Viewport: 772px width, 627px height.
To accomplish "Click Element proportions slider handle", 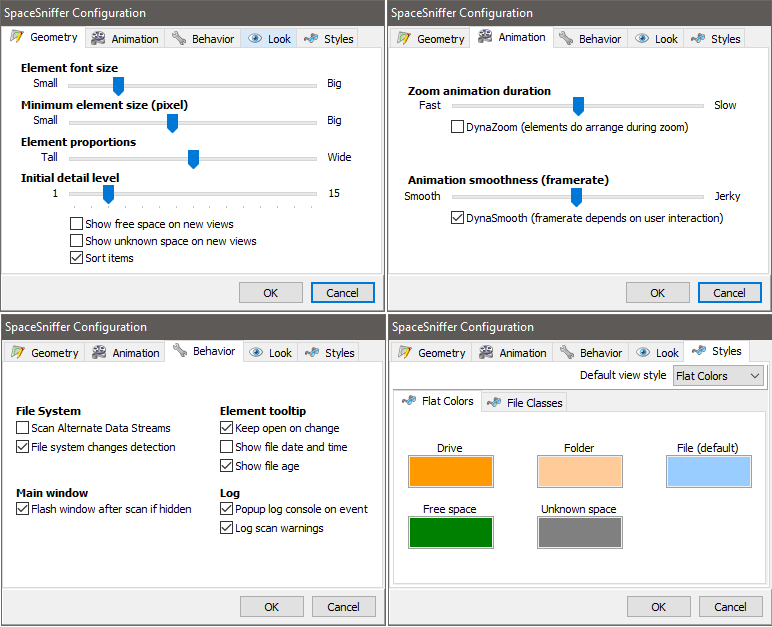I will 193,159.
